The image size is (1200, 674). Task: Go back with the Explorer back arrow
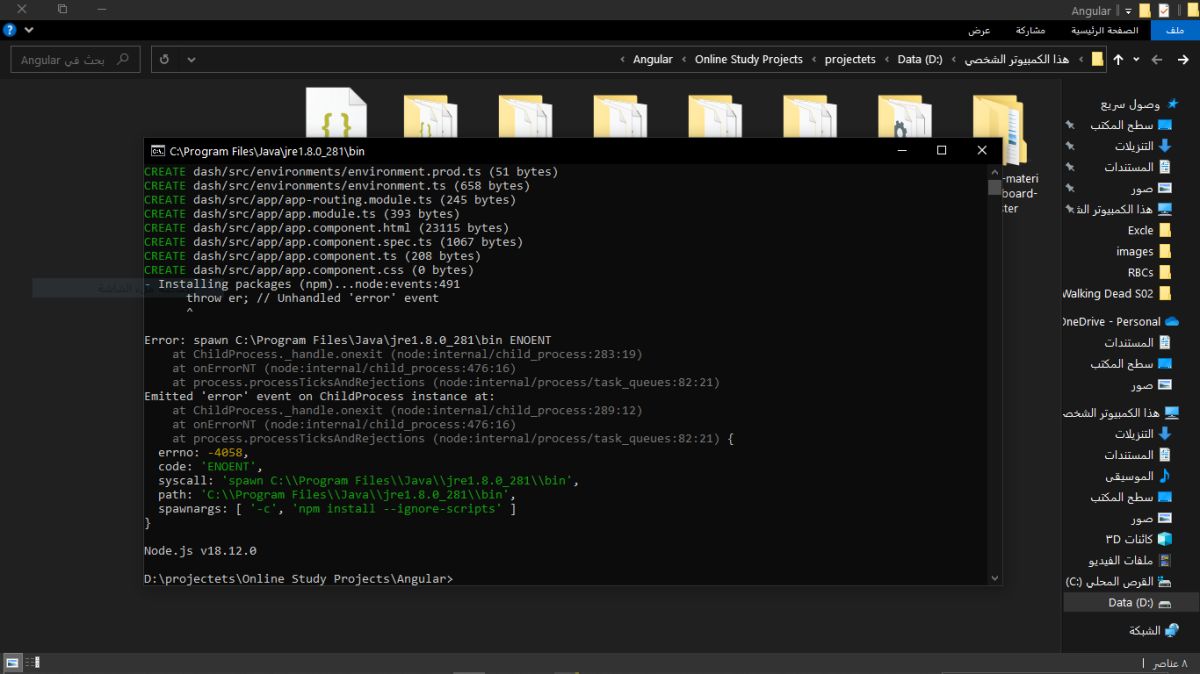1181,59
